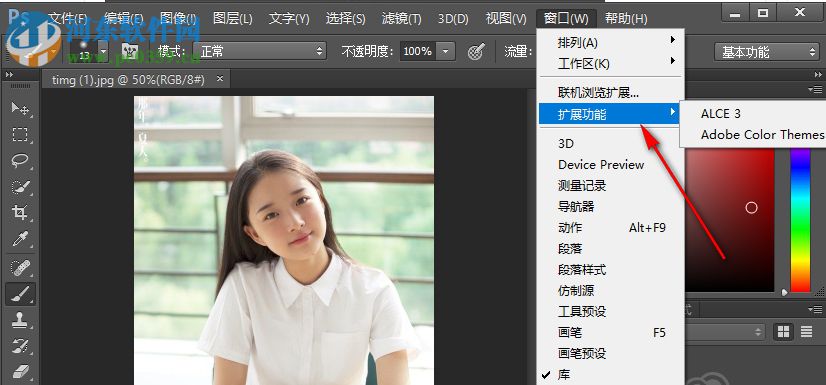The image size is (826, 385).
Task: Click the 扩展功能 menu item
Action: click(609, 114)
